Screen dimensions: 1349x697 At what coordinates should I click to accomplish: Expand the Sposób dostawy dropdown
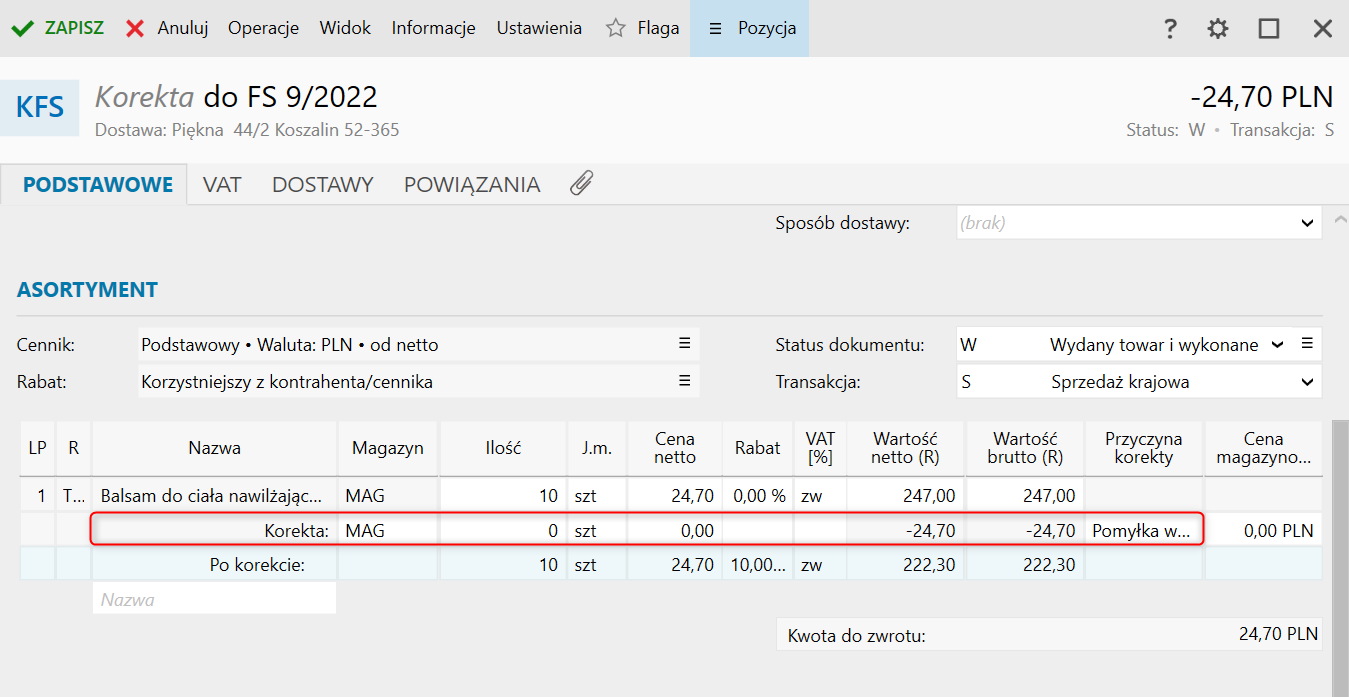[x=1307, y=223]
